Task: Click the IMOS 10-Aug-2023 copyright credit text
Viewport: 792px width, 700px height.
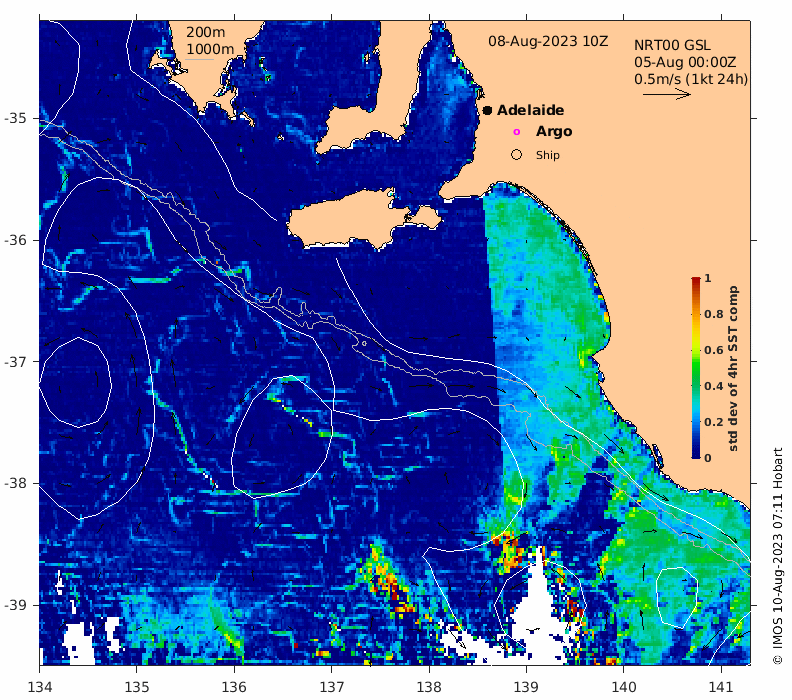Action: click(x=777, y=556)
